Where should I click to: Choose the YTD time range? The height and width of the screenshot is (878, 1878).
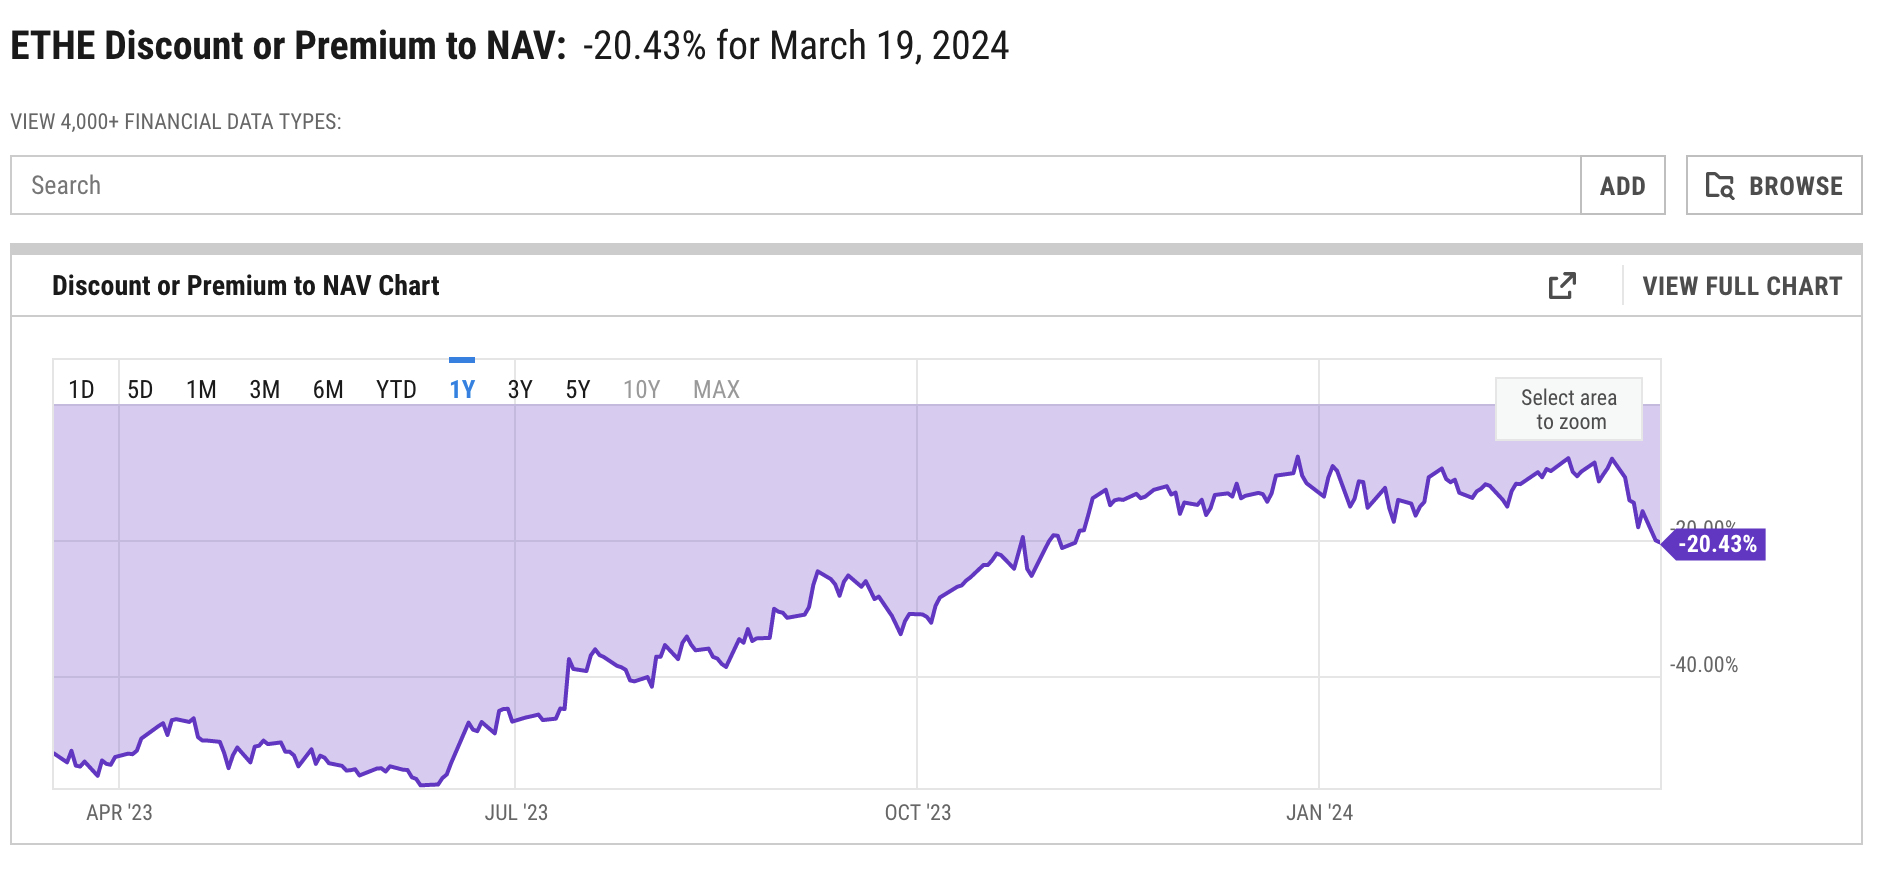pos(396,389)
